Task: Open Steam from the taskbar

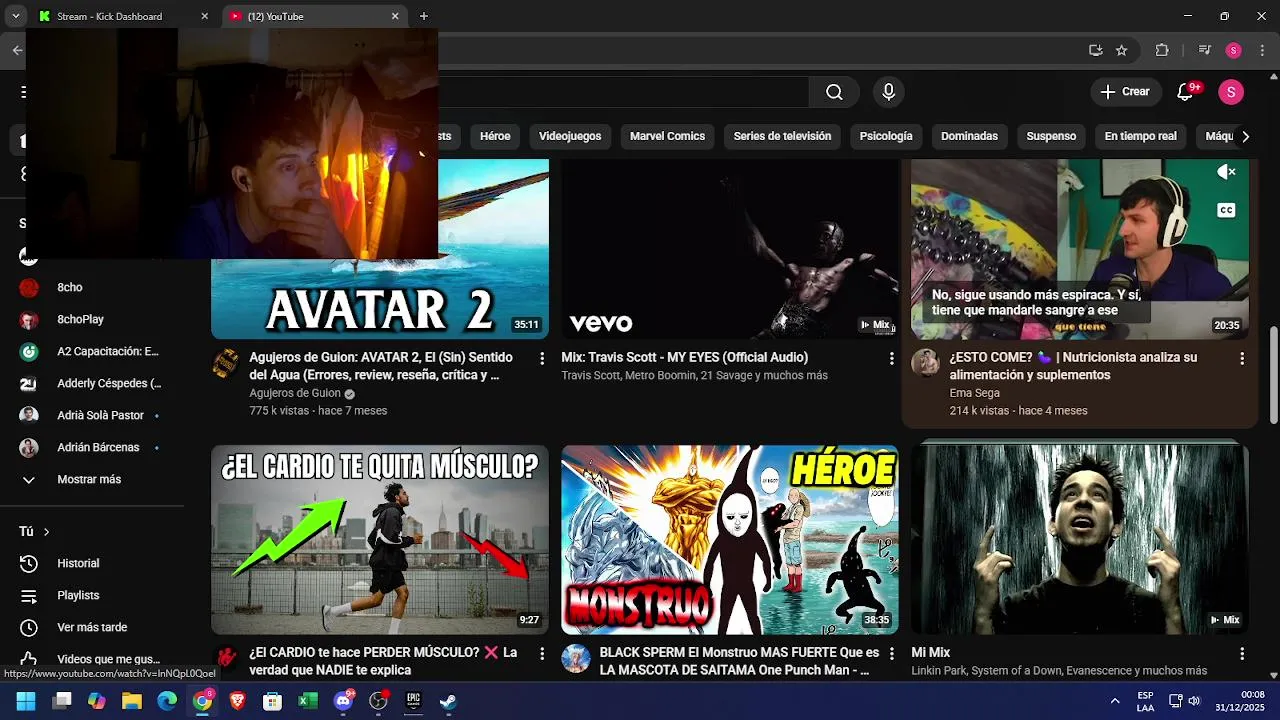Action: (x=448, y=701)
